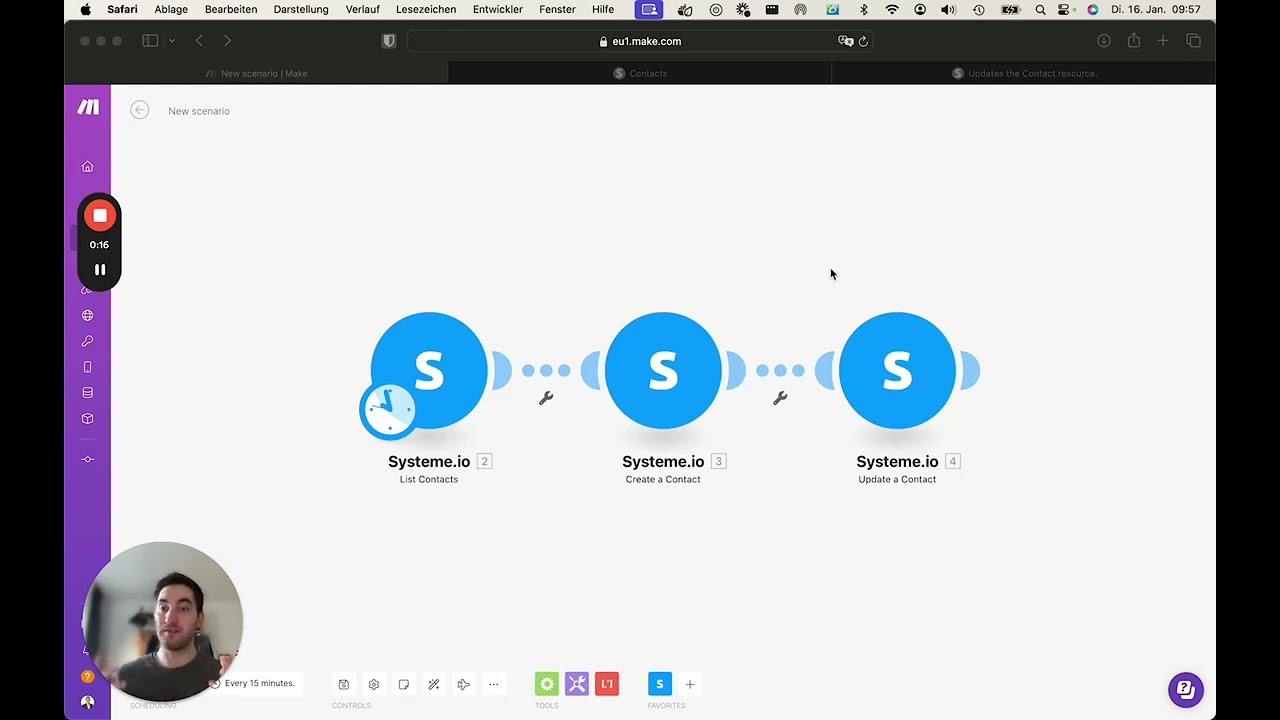The height and width of the screenshot is (720, 1280).
Task: Click the slider-like icon at the sidebar bottom
Action: click(x=87, y=459)
